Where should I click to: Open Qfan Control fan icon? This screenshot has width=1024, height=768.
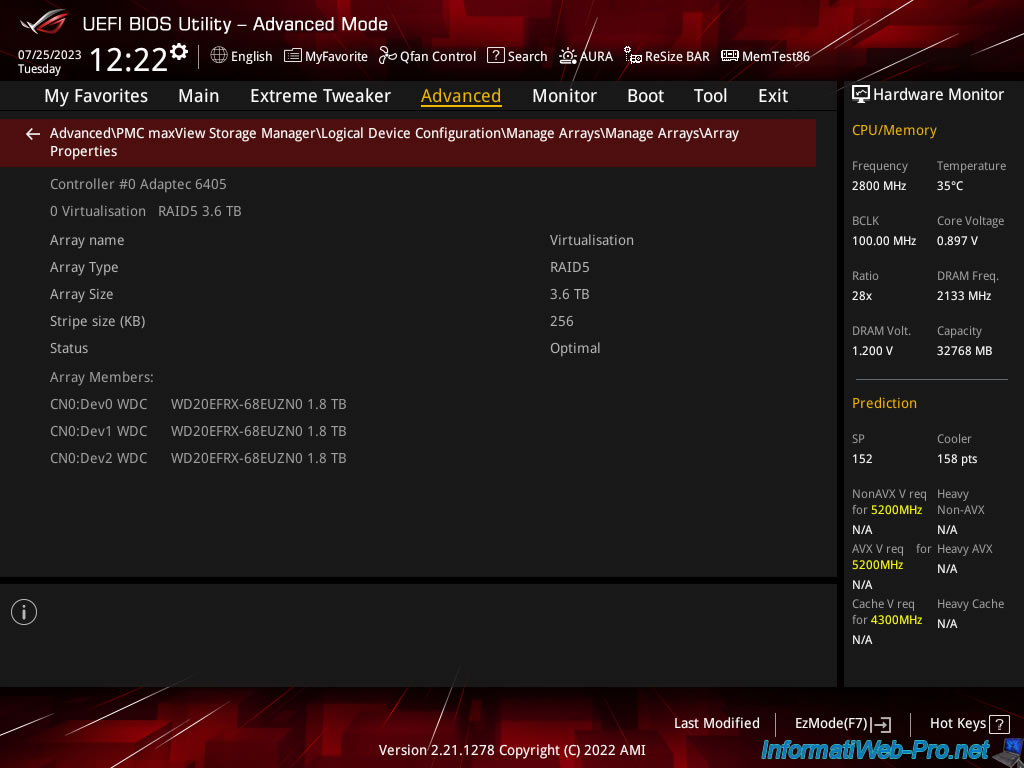pos(388,56)
